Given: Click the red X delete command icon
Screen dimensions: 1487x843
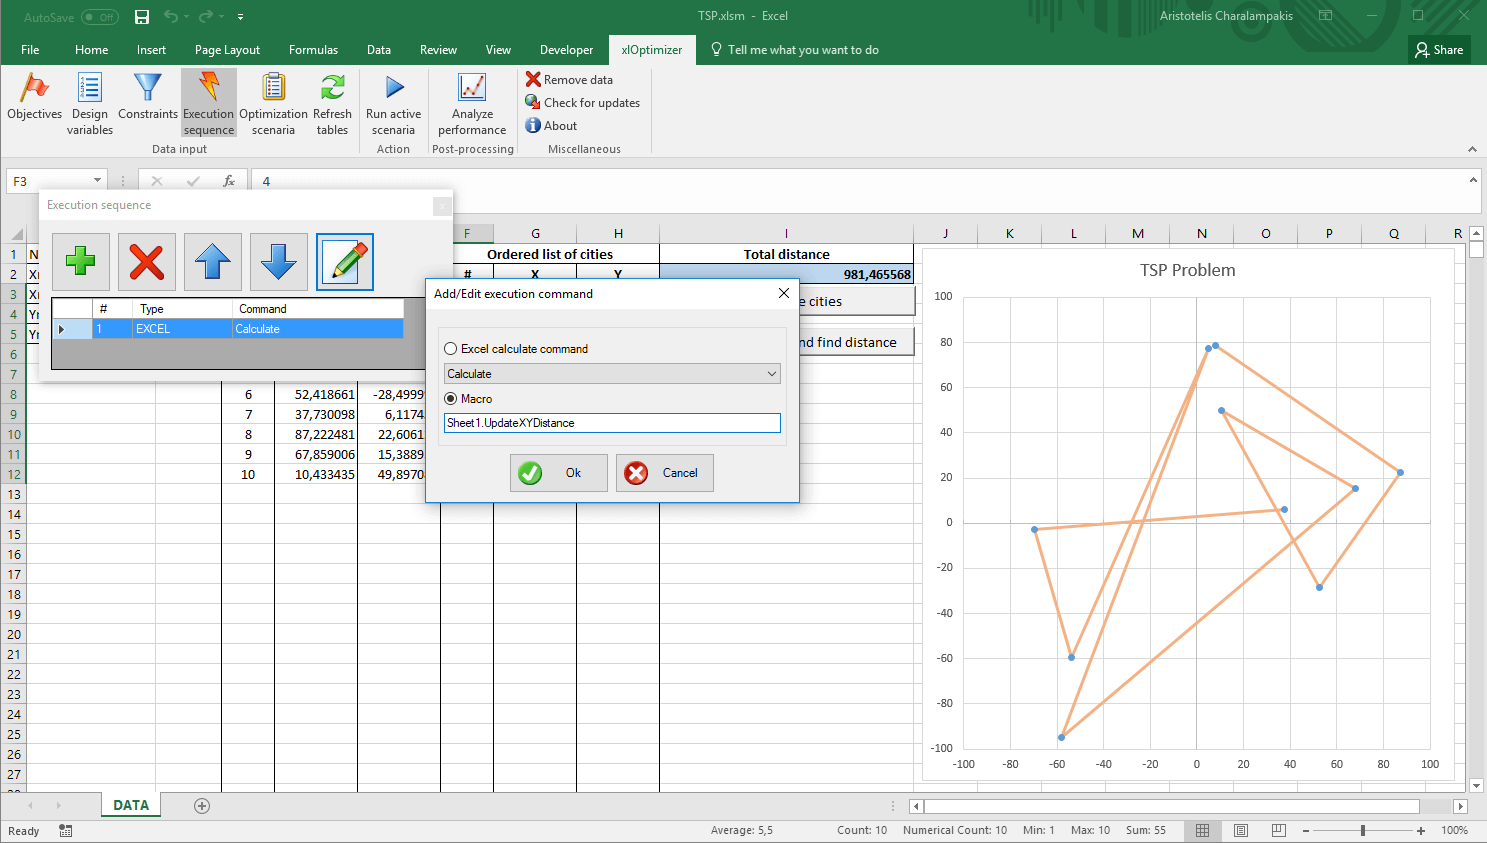Looking at the screenshot, I should tap(146, 262).
